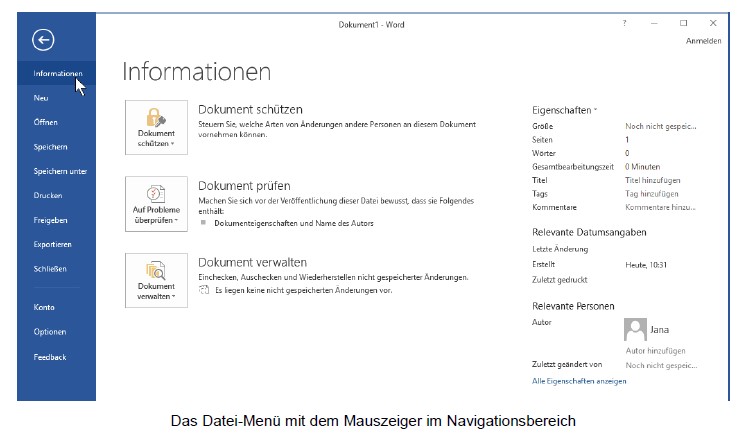Select Neu in the navigation pane

point(57,98)
